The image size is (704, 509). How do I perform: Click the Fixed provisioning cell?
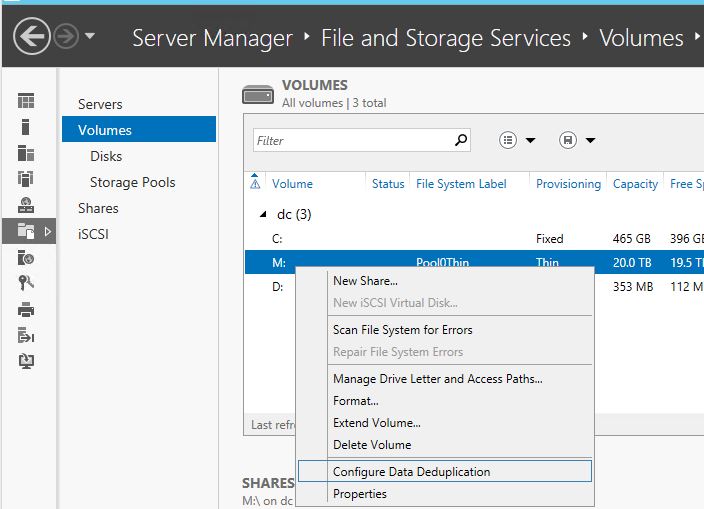[x=550, y=238]
